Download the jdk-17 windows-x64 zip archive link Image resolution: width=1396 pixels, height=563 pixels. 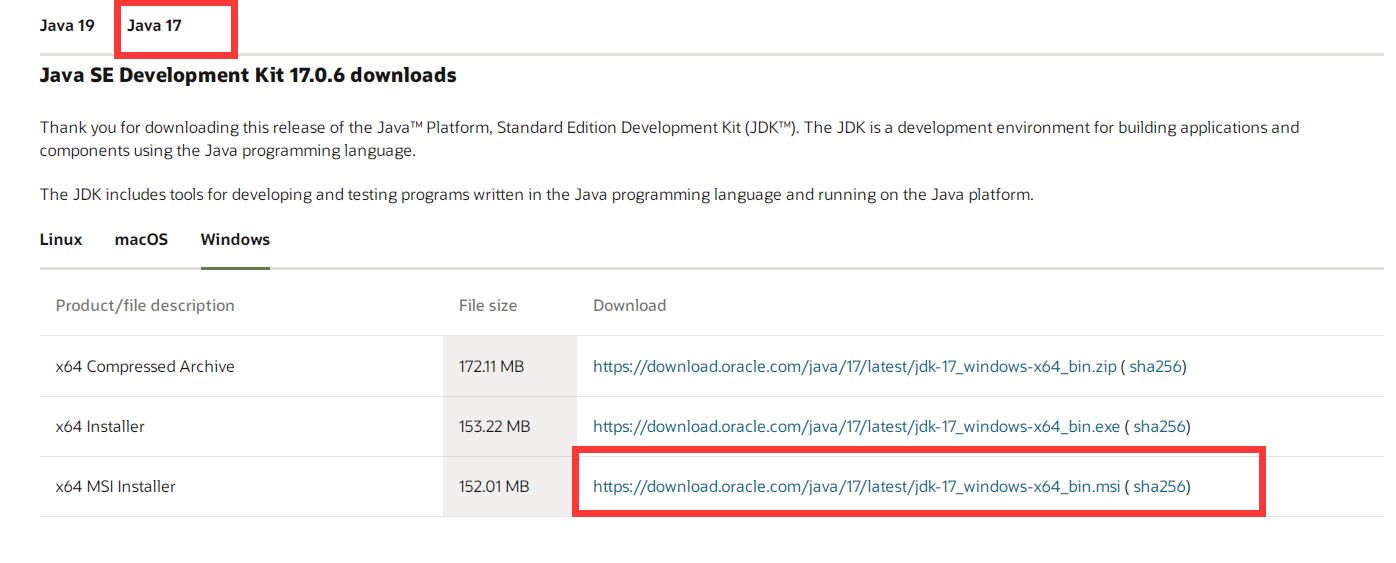(x=855, y=366)
